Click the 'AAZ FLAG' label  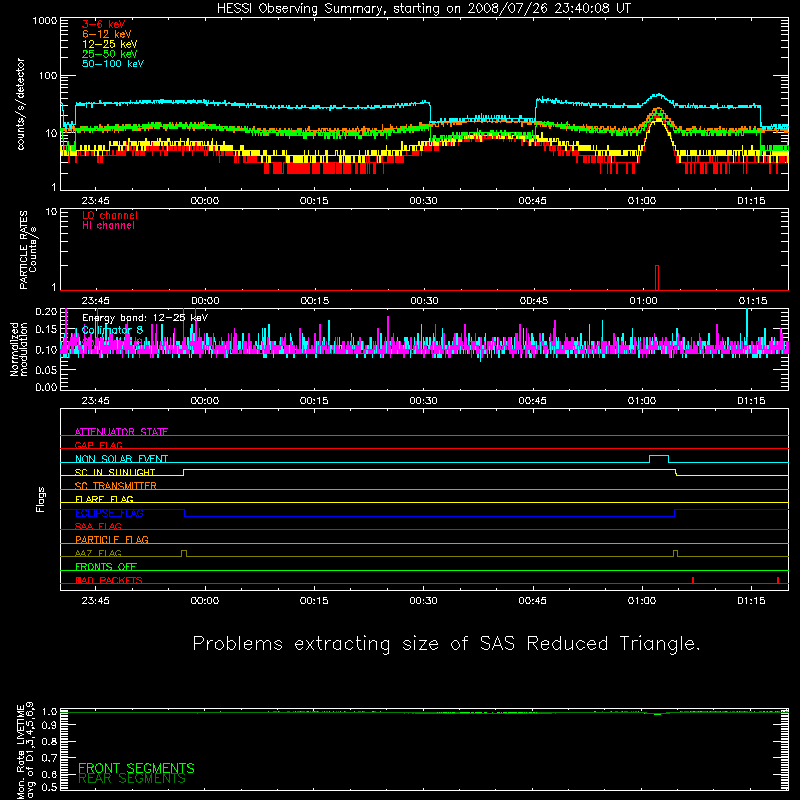point(98,553)
